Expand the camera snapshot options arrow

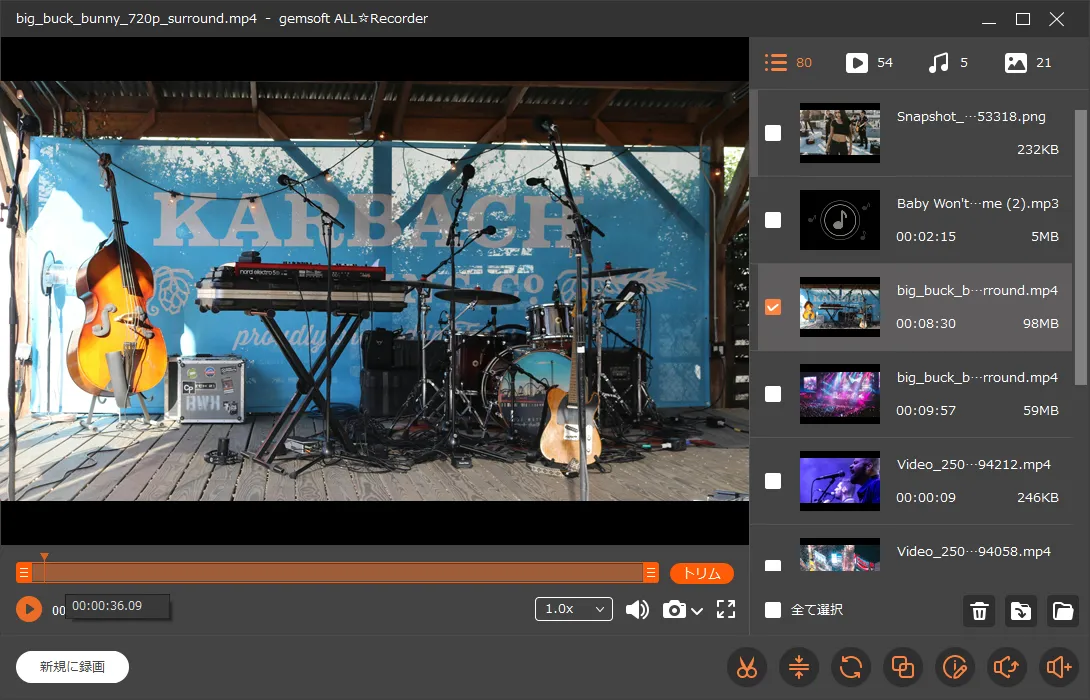697,610
